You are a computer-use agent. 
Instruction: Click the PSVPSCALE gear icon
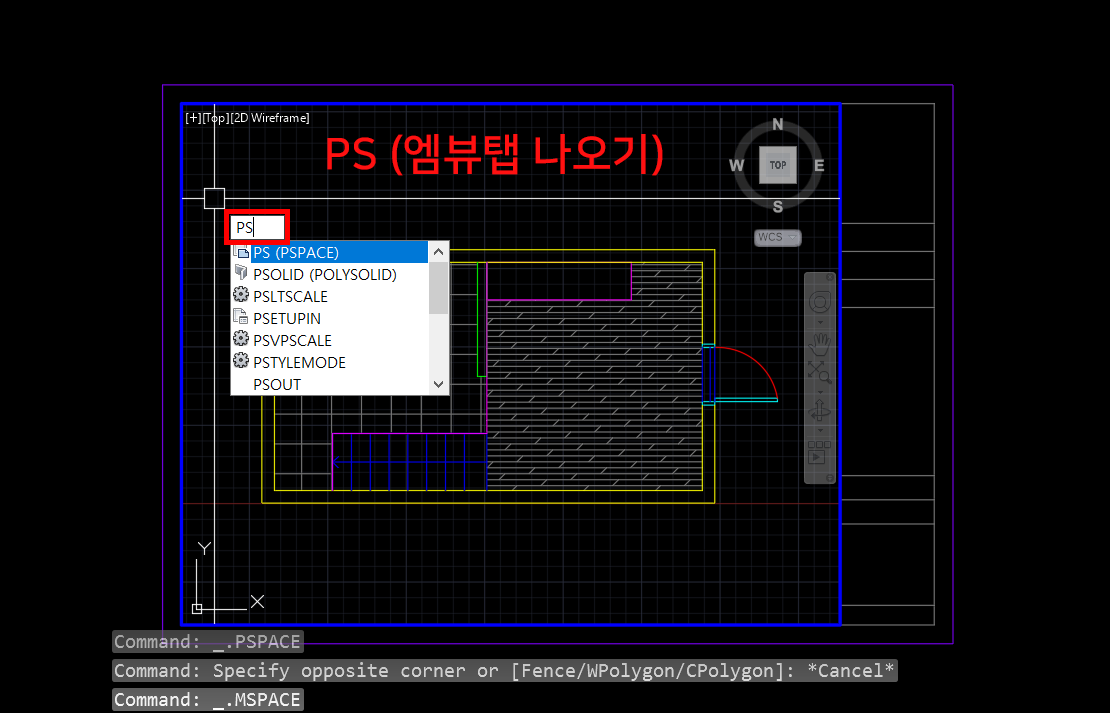pyautogui.click(x=241, y=338)
